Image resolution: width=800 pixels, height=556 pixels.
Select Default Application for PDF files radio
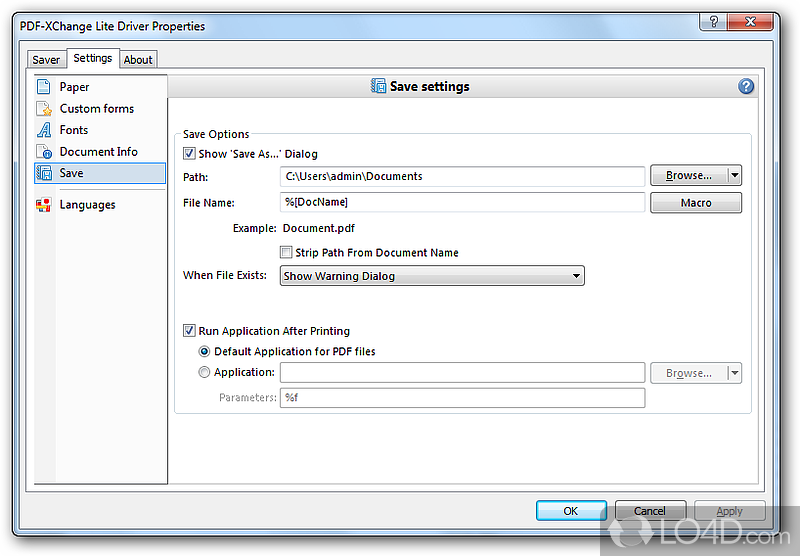pyautogui.click(x=204, y=351)
